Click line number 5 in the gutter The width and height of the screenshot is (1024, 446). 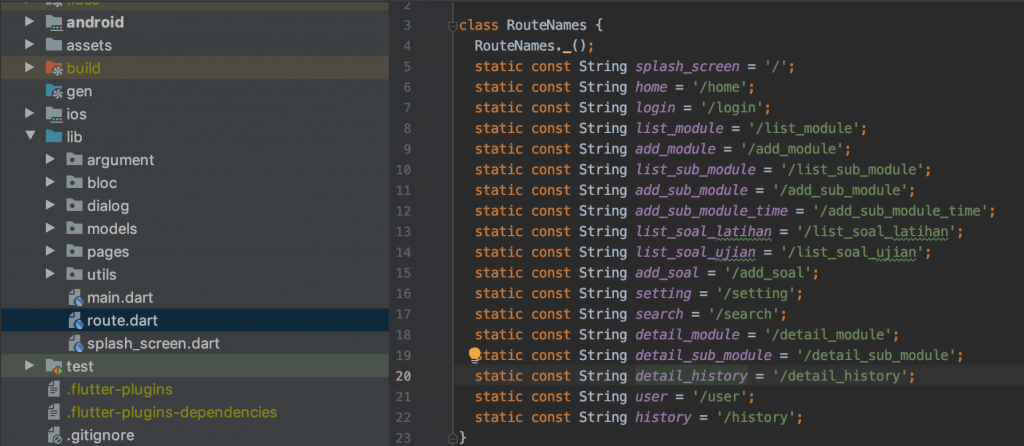pyautogui.click(x=408, y=67)
